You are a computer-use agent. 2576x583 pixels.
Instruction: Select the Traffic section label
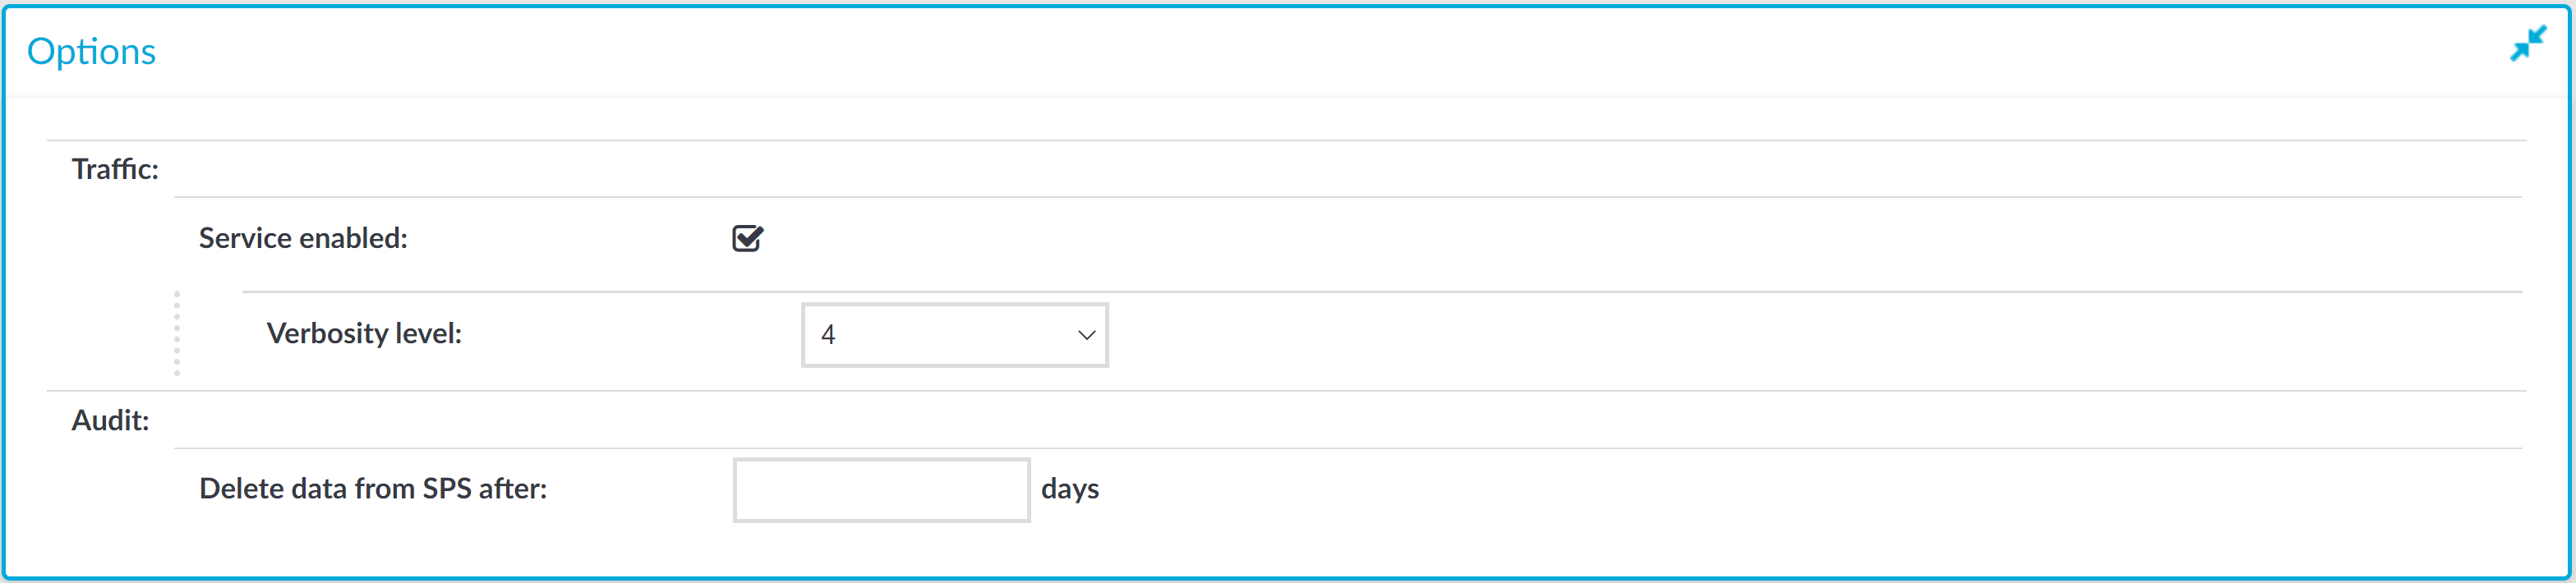click(x=115, y=169)
